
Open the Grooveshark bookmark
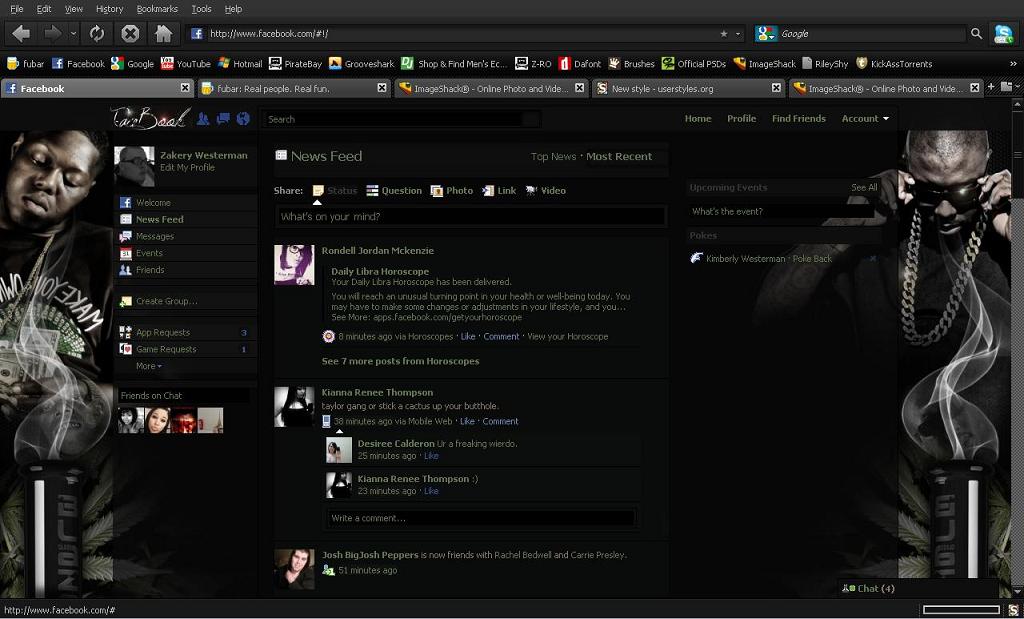[361, 63]
